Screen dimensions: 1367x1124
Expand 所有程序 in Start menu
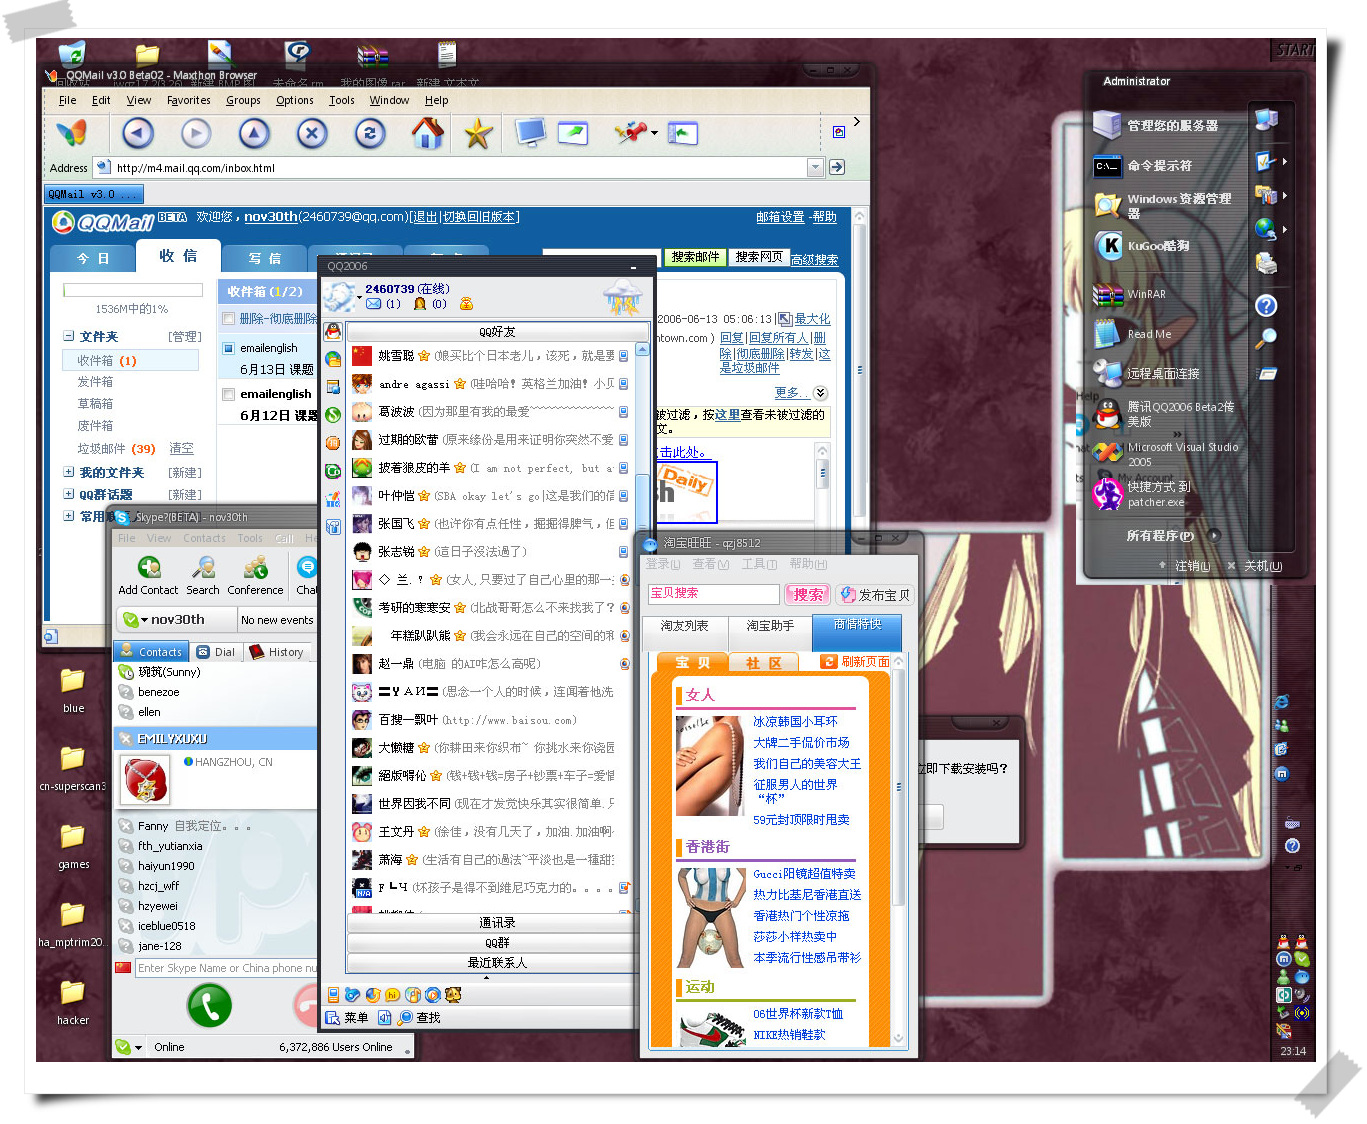1172,536
